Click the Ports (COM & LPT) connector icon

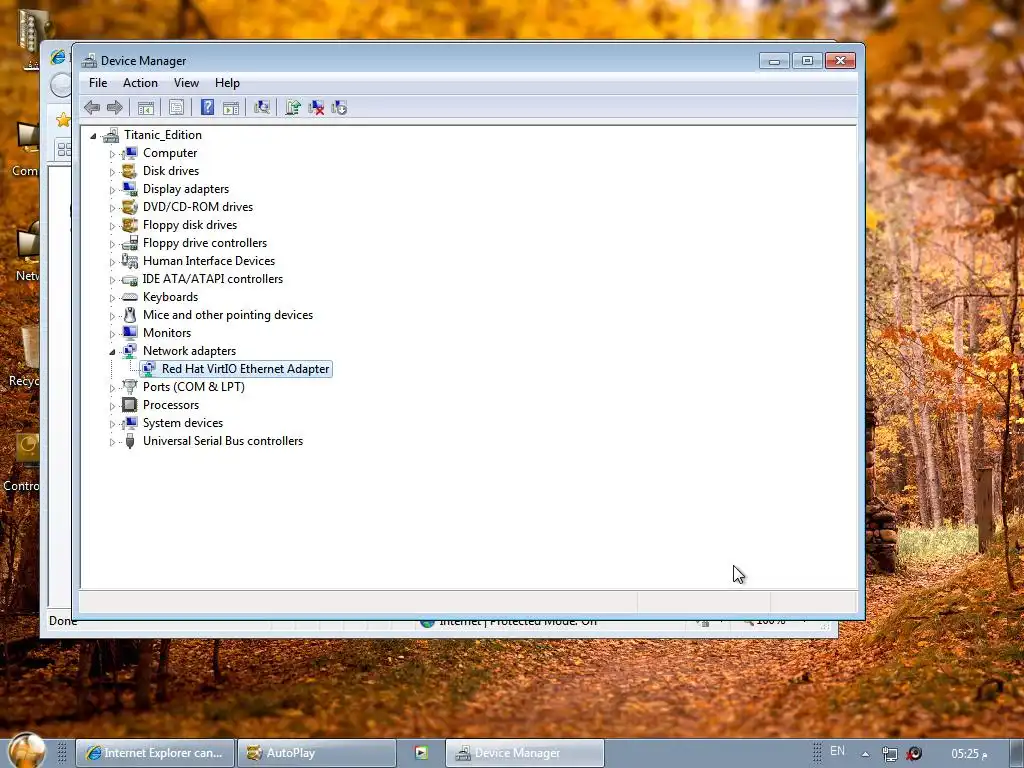[130, 387]
